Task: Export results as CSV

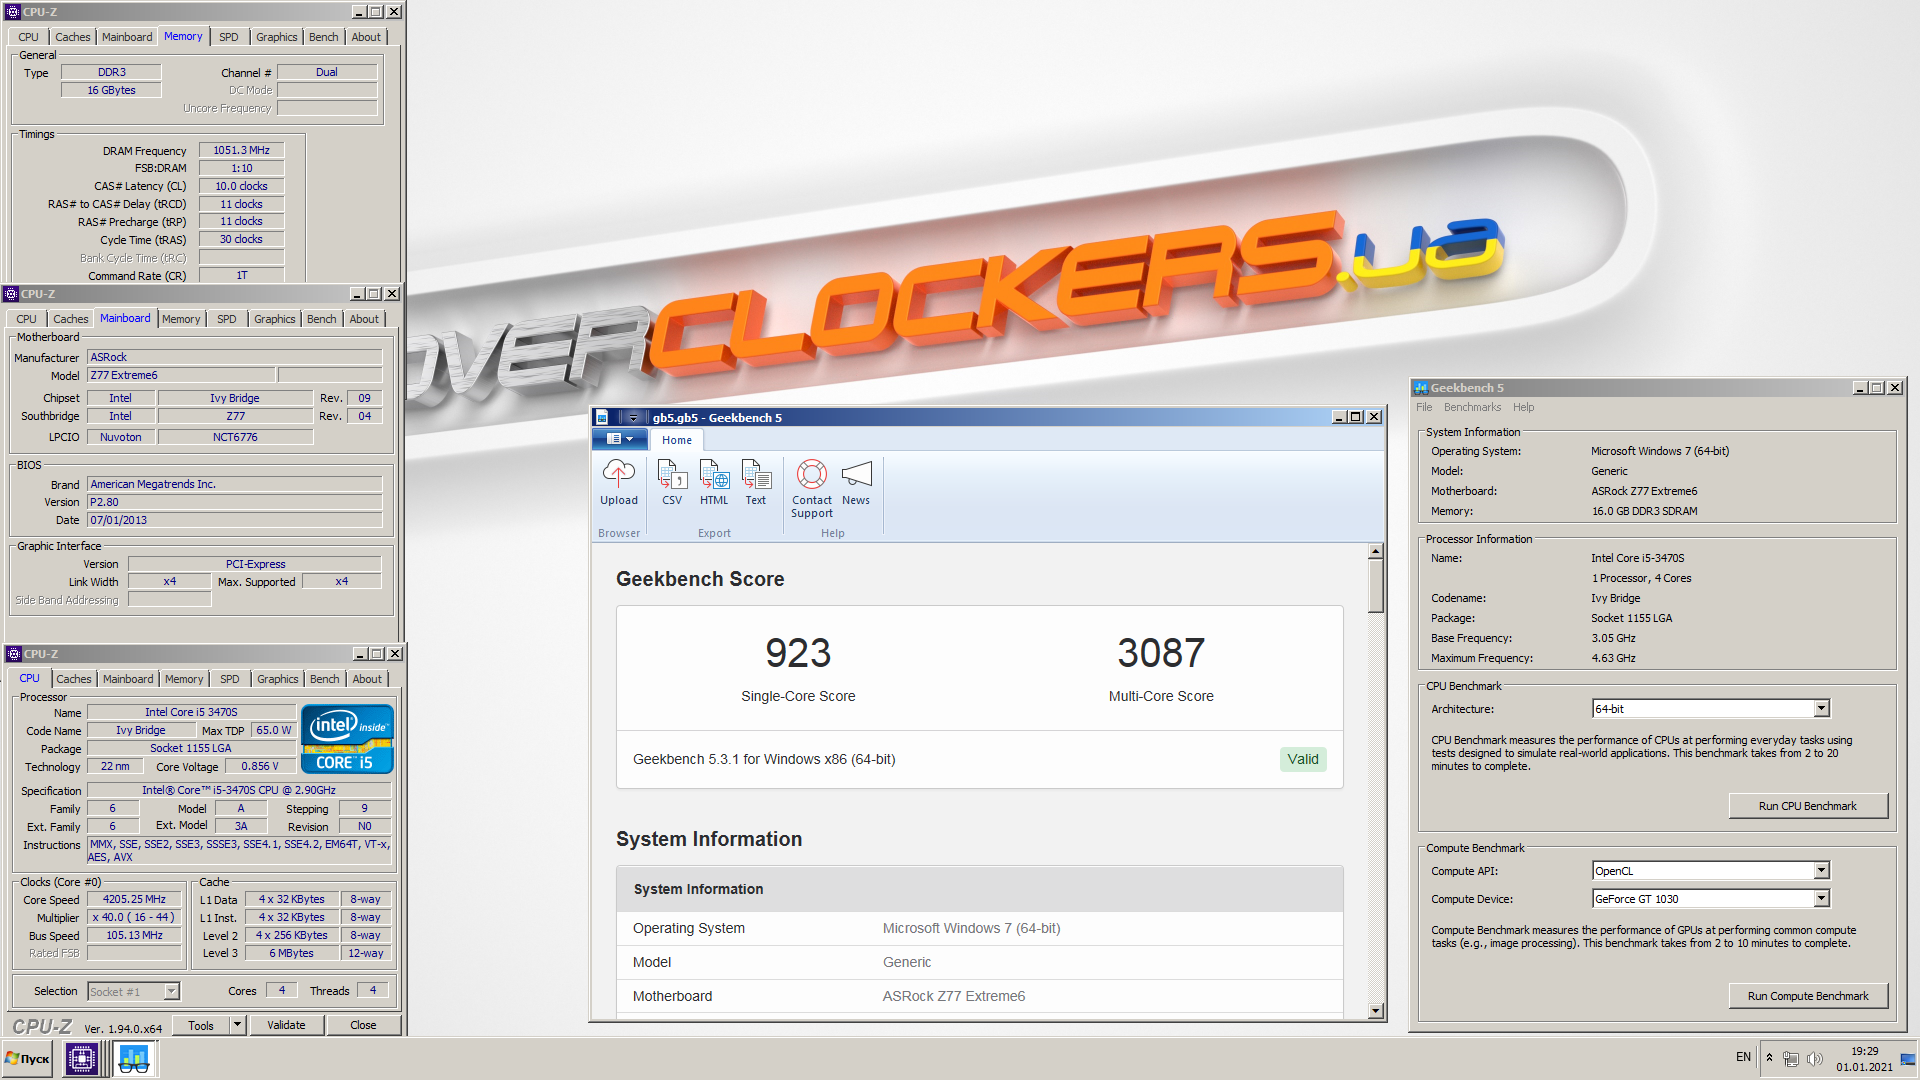Action: pyautogui.click(x=672, y=482)
